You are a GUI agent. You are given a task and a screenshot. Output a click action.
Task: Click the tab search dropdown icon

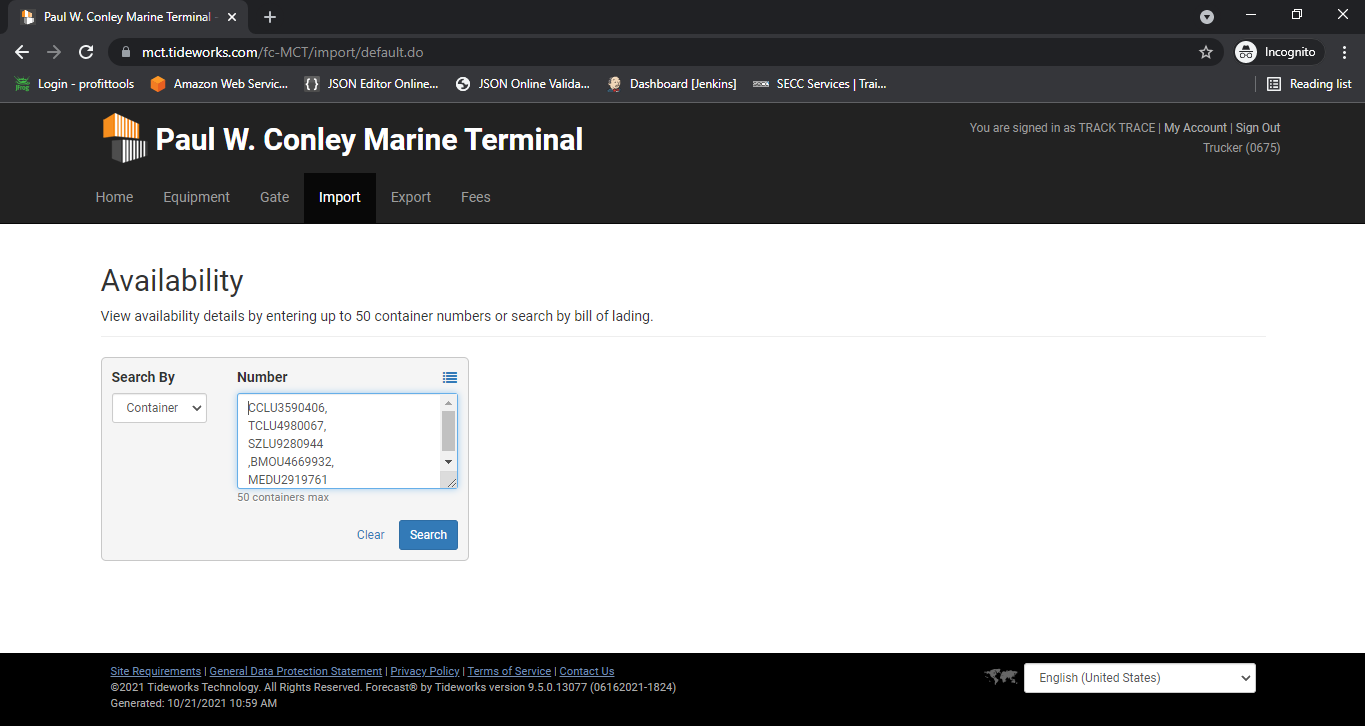pos(1207,17)
